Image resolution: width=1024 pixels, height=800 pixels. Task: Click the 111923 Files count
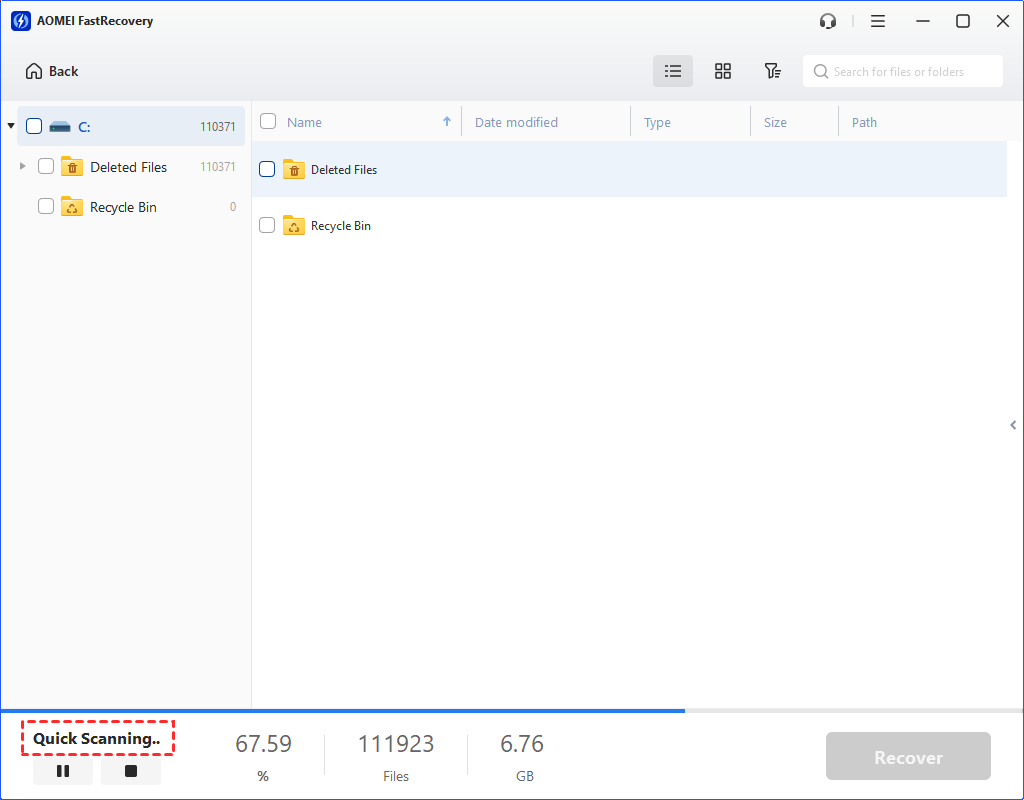pyautogui.click(x=396, y=744)
